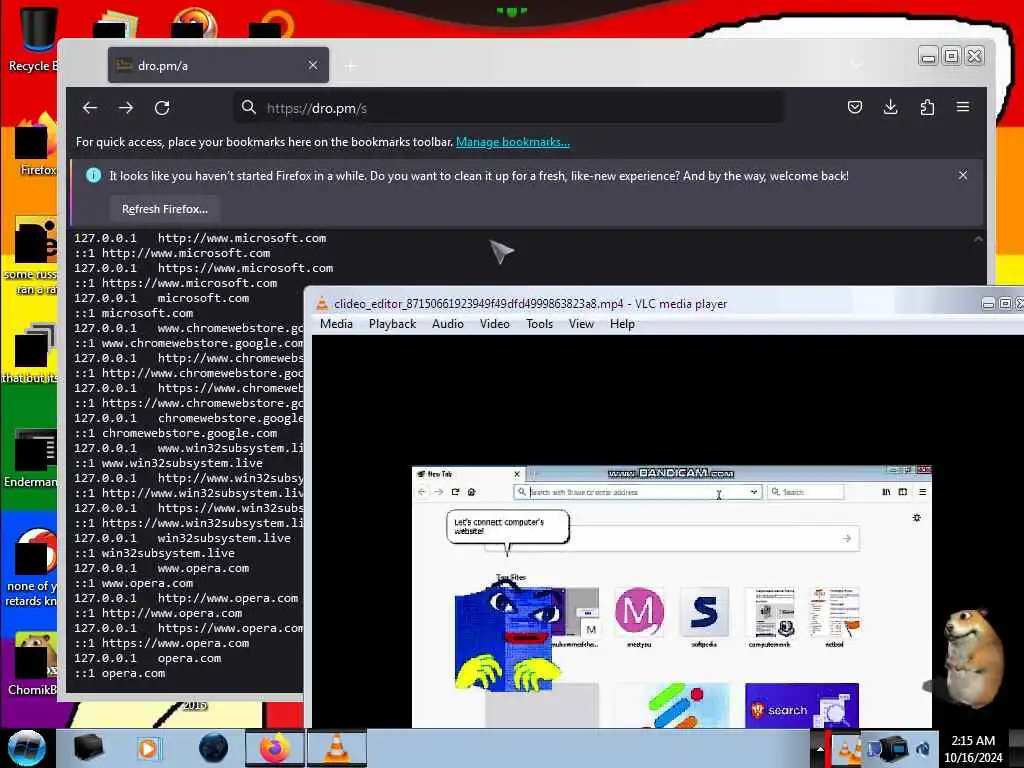
Task: Click the '::1 www.opera.com' line
Action: click(133, 583)
